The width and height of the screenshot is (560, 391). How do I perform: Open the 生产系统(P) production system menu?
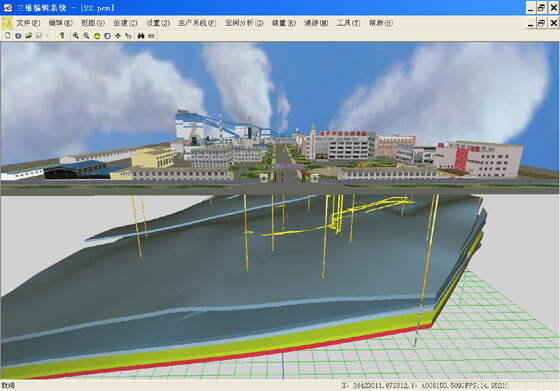click(x=197, y=23)
